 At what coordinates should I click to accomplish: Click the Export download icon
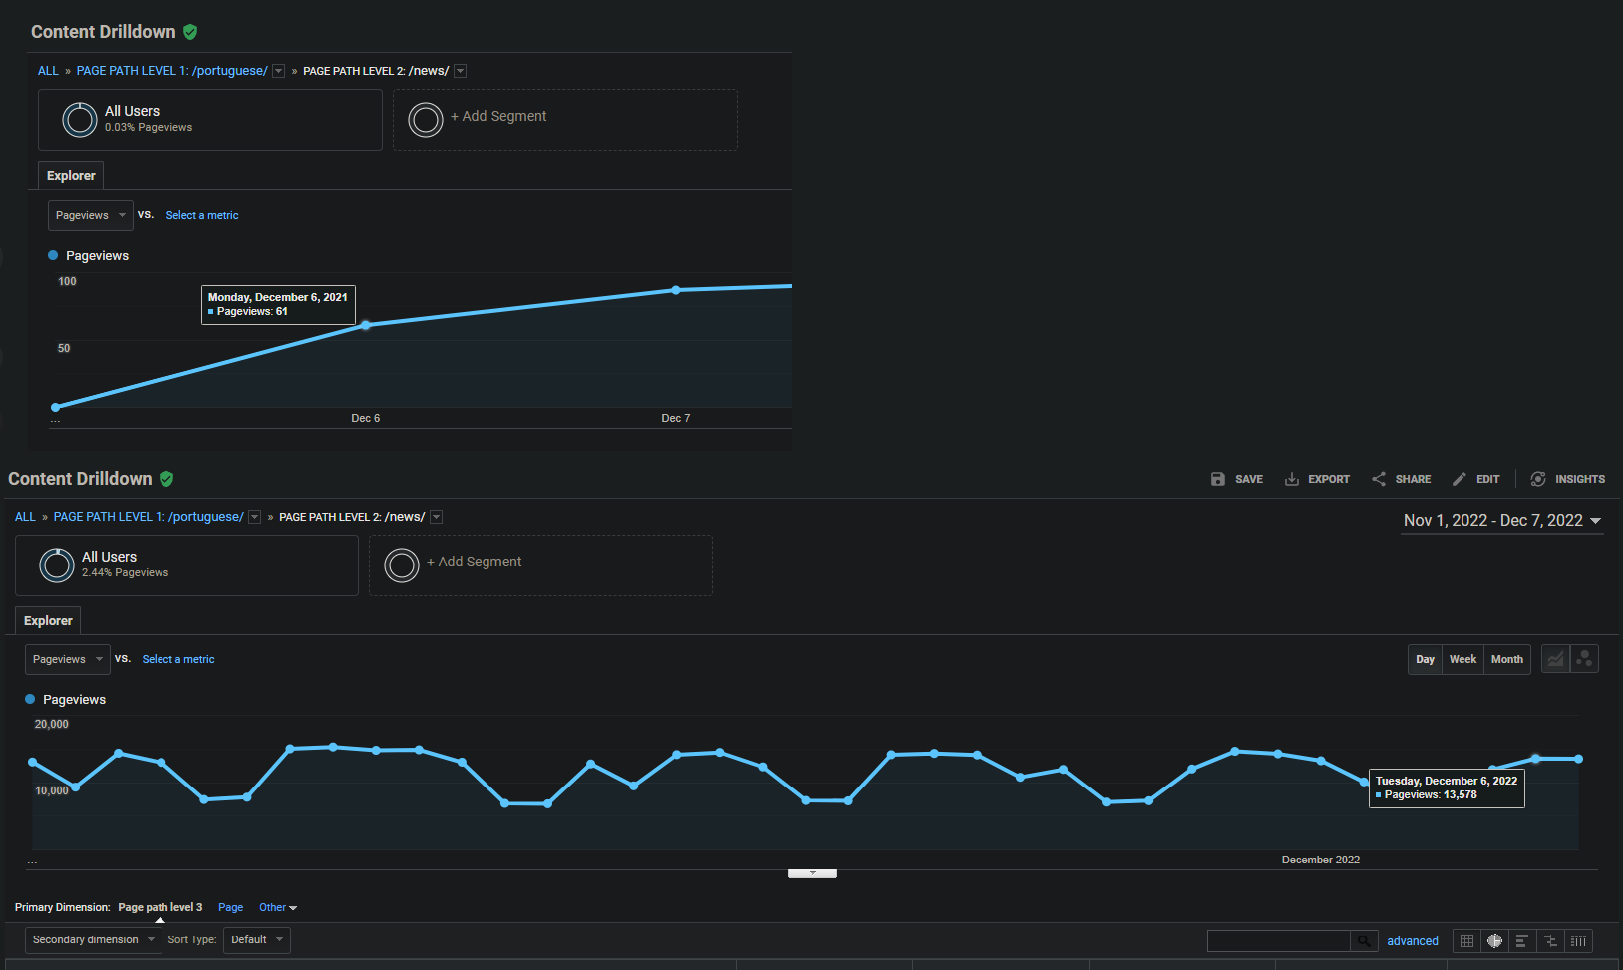[1292, 479]
